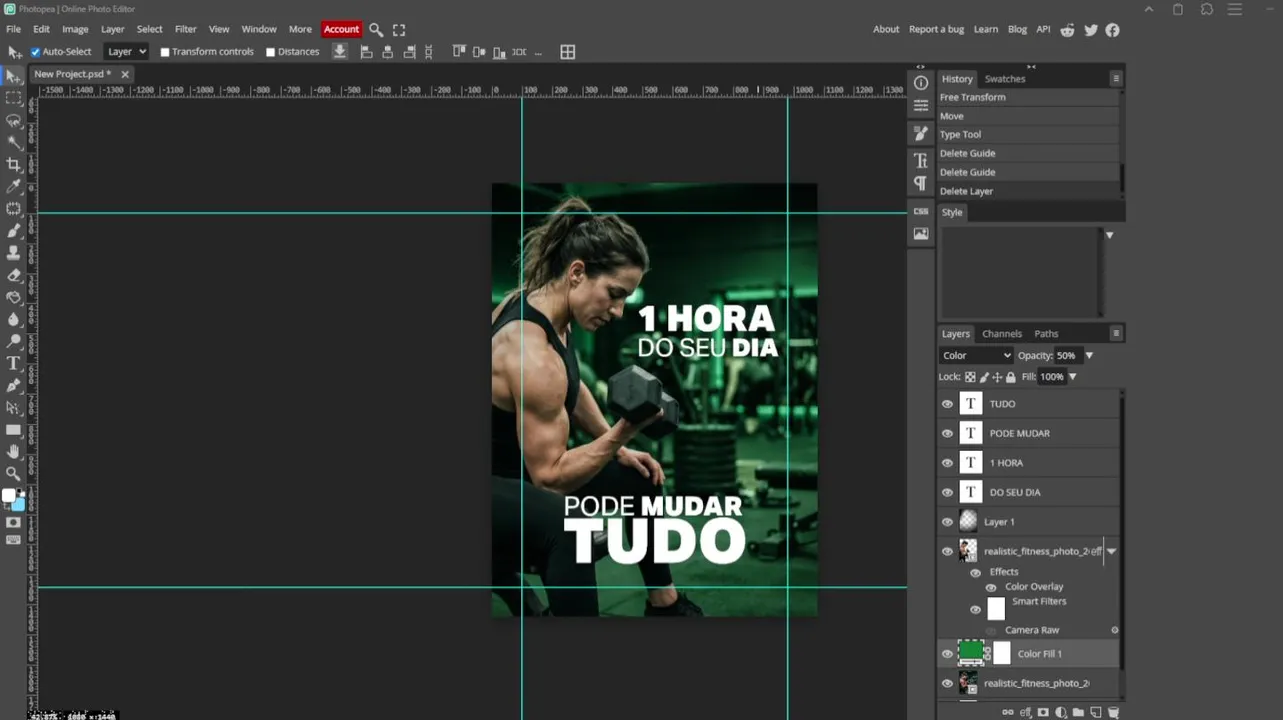Select the Dodge tool
Image resolution: width=1283 pixels, height=720 pixels.
pyautogui.click(x=13, y=341)
